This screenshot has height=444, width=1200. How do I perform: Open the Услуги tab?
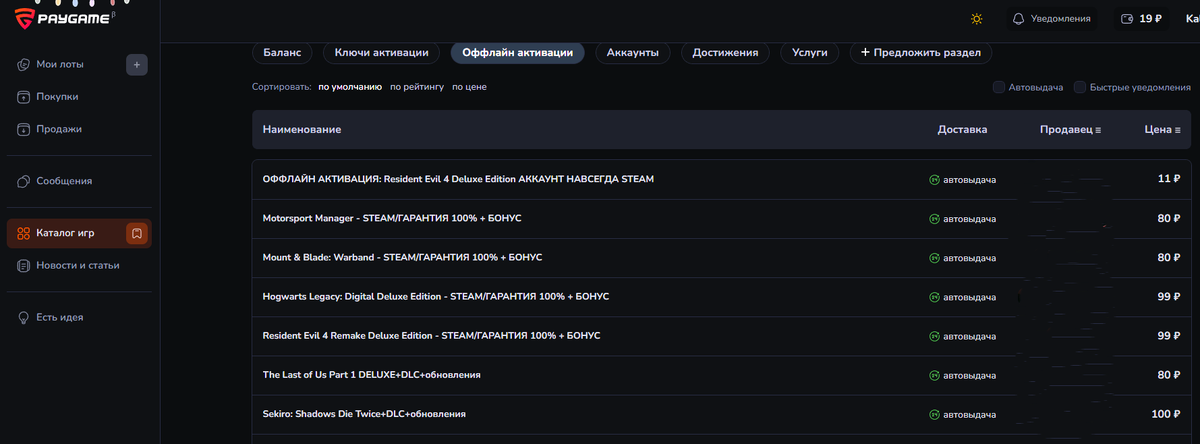[x=810, y=52]
